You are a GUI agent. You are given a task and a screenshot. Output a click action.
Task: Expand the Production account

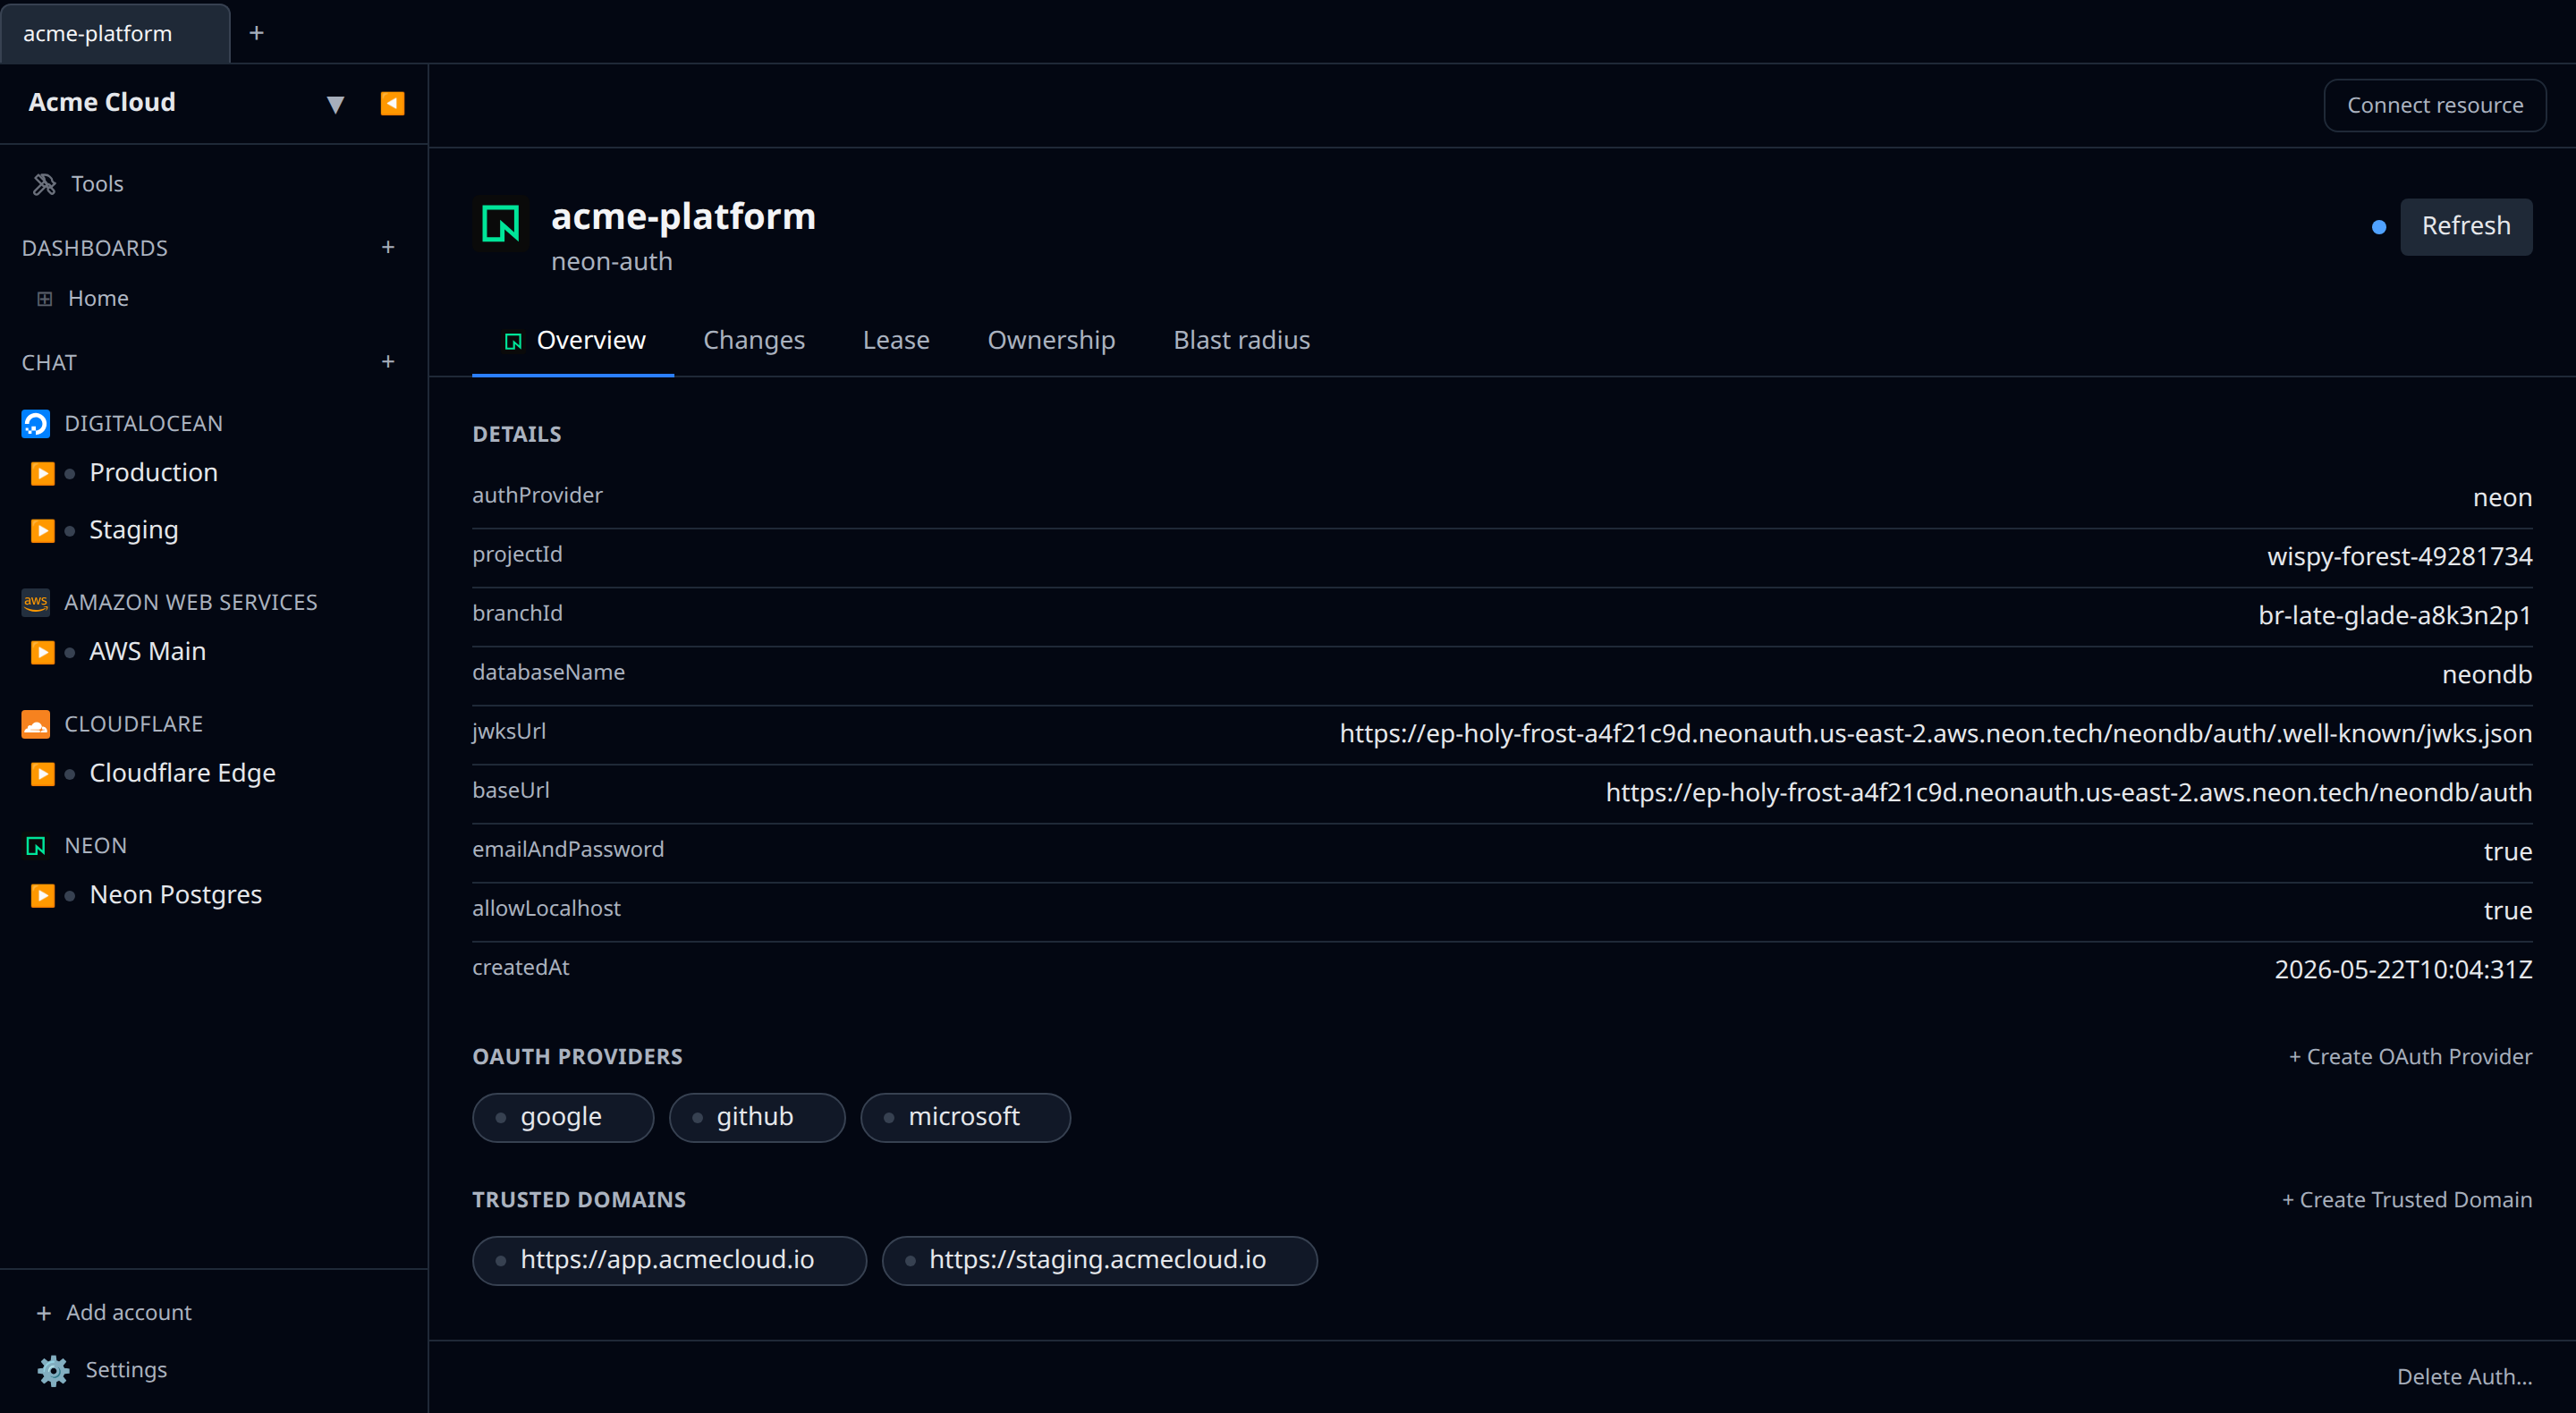(x=42, y=473)
